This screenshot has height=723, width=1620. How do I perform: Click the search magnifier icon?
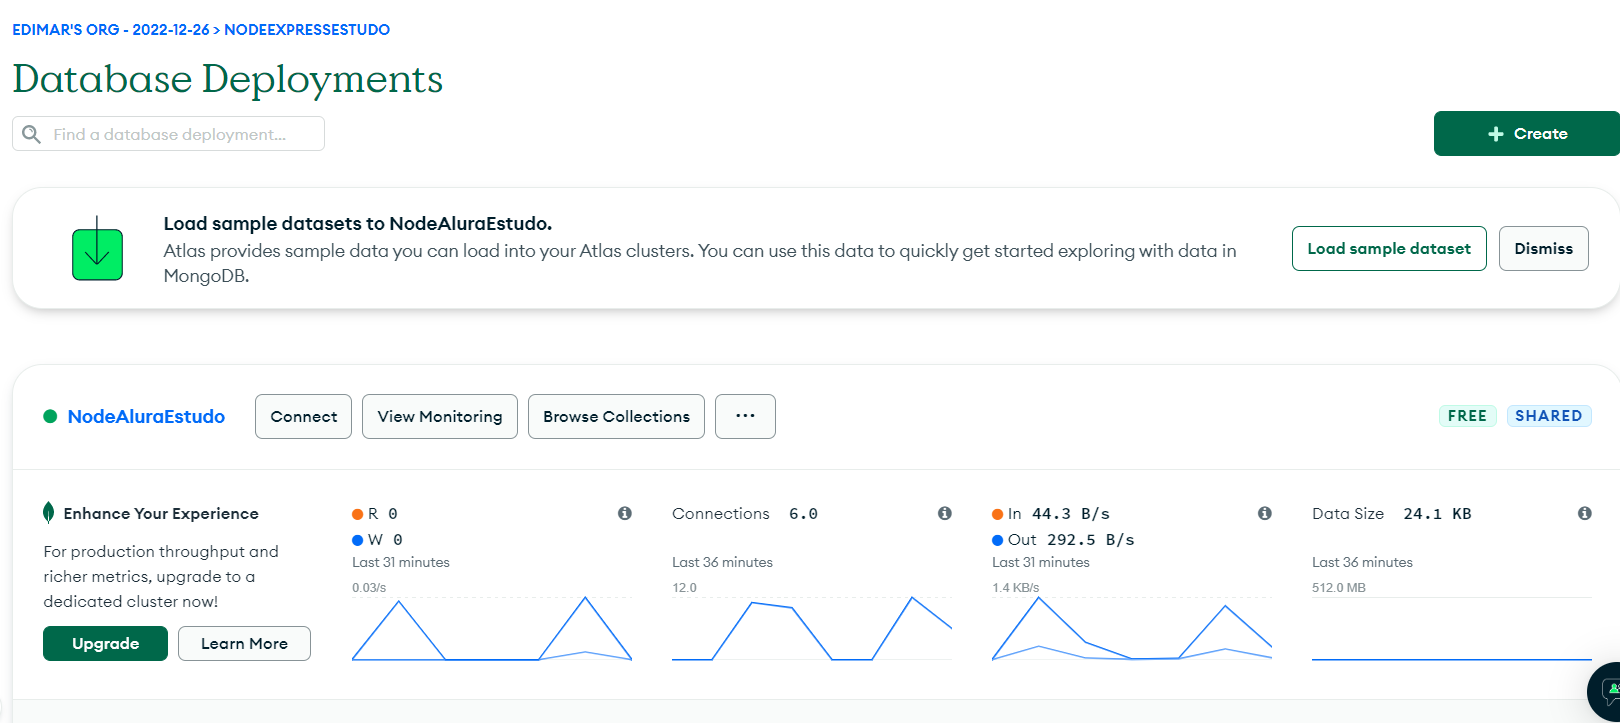tap(32, 134)
